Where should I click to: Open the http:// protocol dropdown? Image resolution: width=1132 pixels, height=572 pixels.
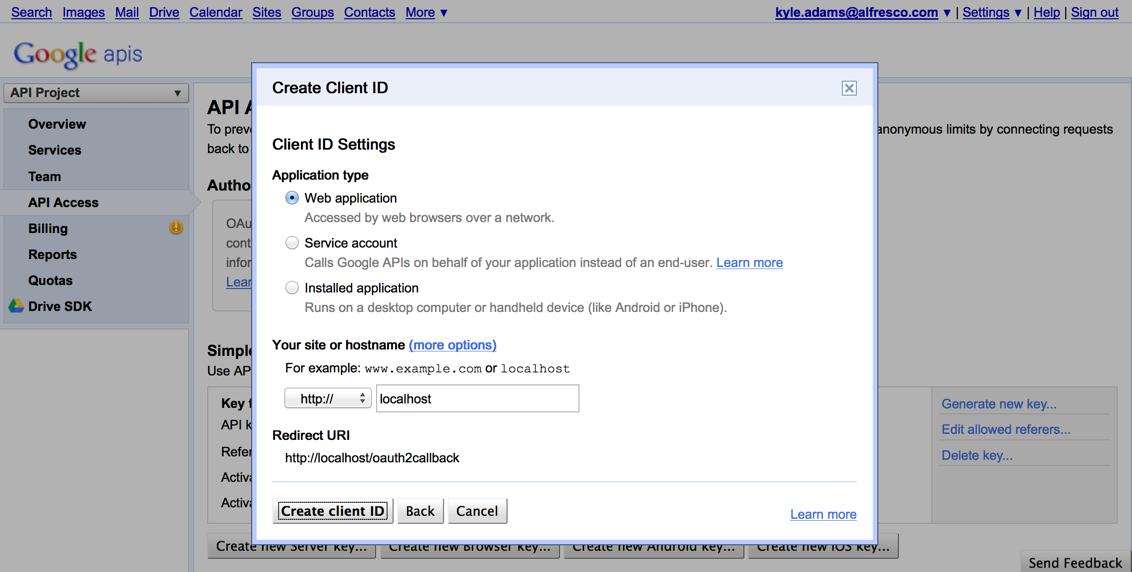[x=328, y=398]
